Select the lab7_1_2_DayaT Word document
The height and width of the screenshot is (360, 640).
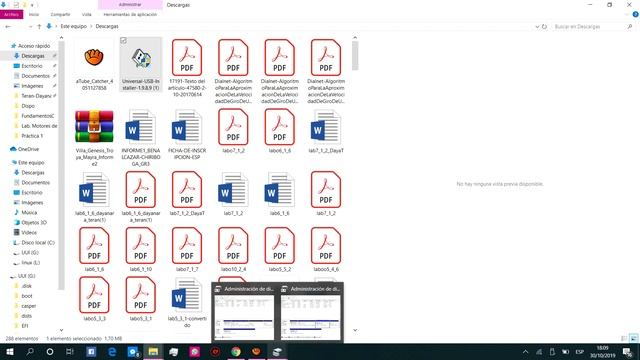pyautogui.click(x=326, y=131)
